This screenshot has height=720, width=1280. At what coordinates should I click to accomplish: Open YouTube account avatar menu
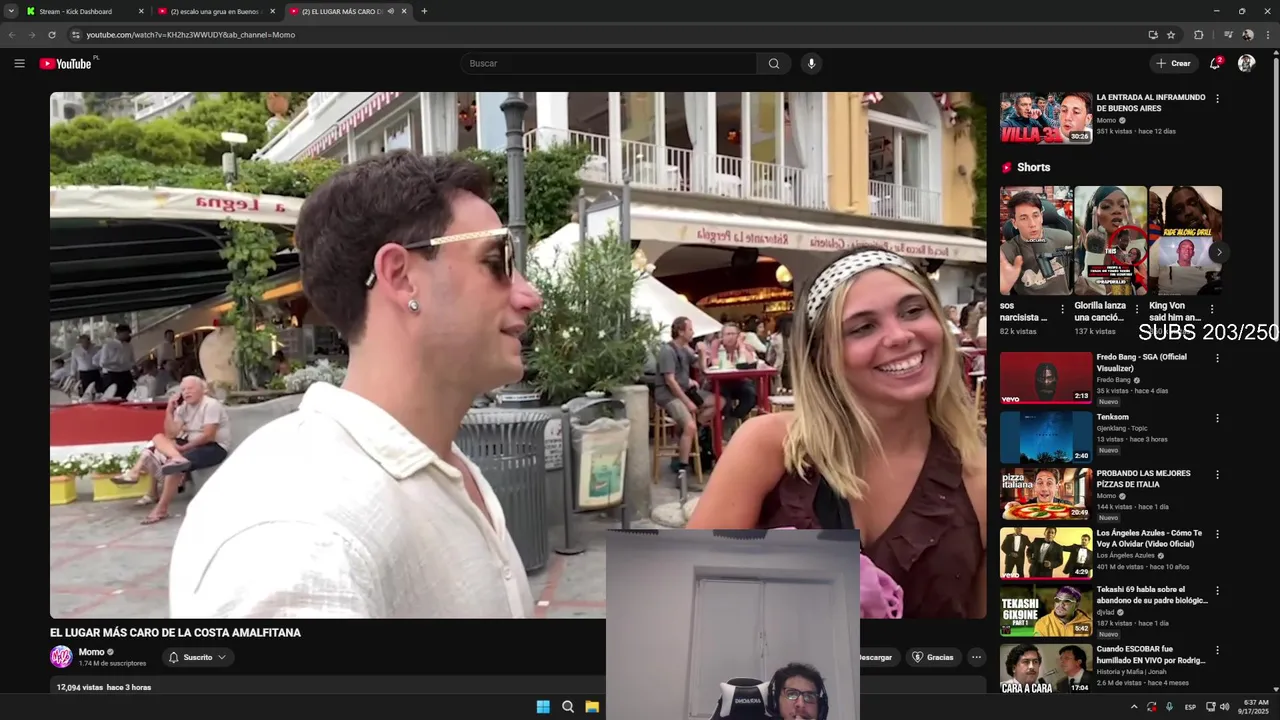point(1246,63)
